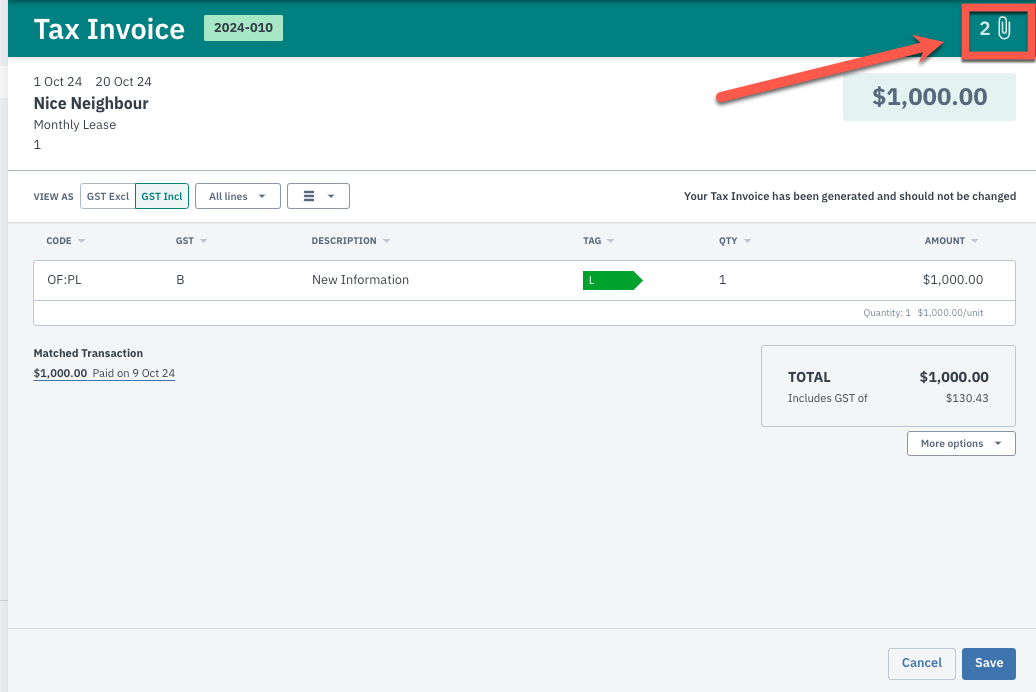Click the OF:PL code cell
The height and width of the screenshot is (692, 1036).
pos(64,280)
